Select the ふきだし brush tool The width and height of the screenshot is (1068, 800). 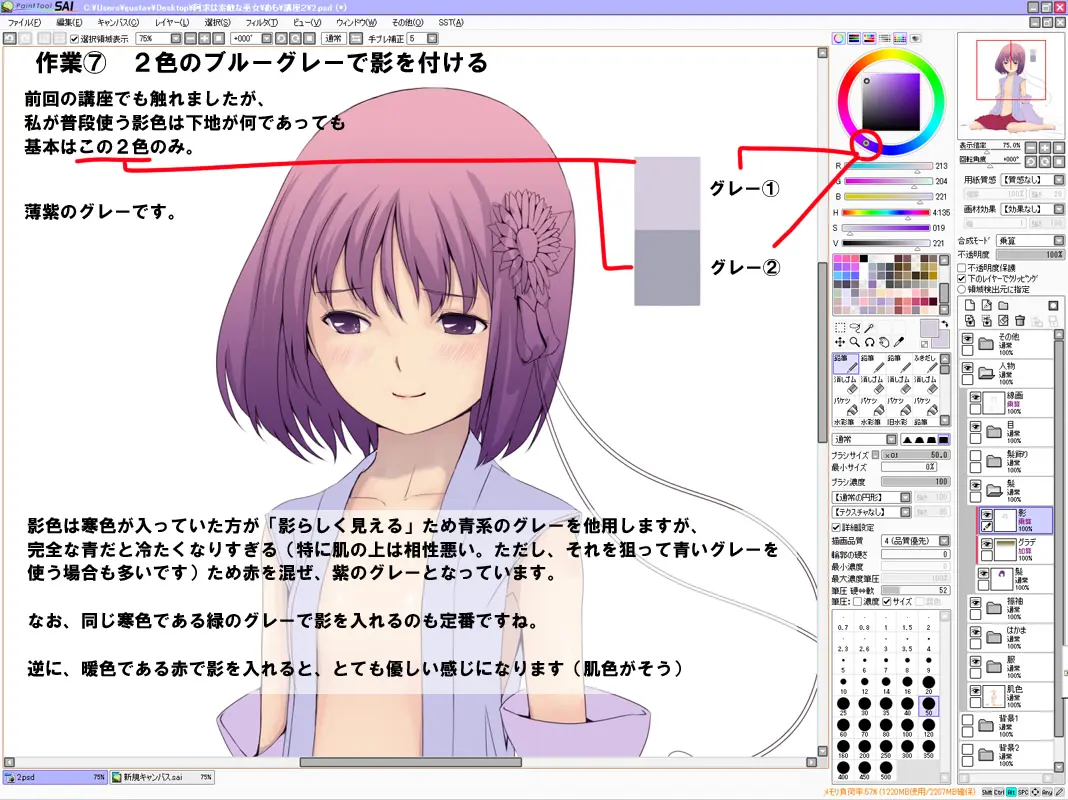(926, 363)
